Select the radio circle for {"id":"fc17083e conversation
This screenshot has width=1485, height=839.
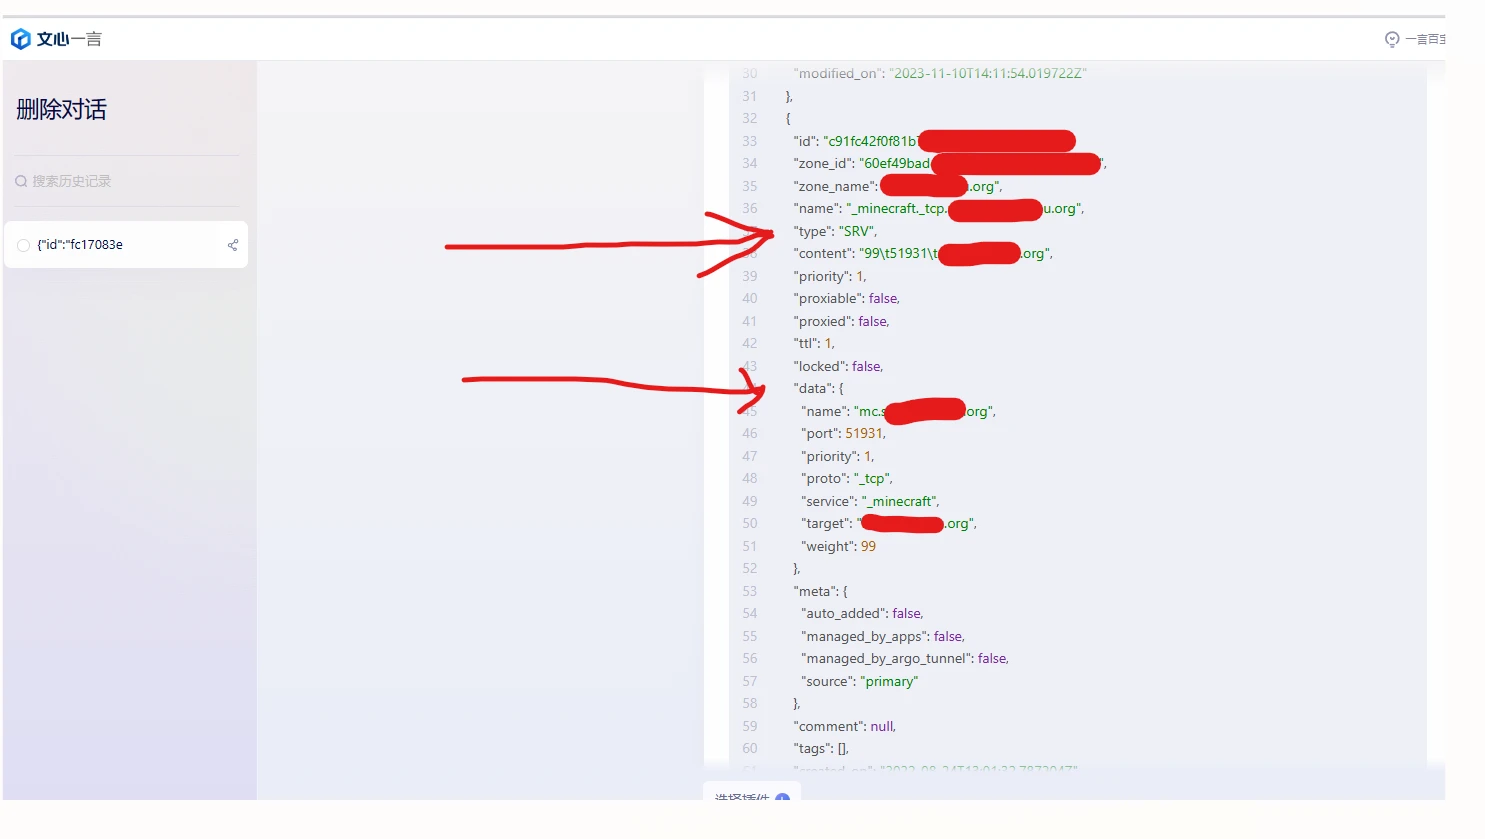point(24,245)
